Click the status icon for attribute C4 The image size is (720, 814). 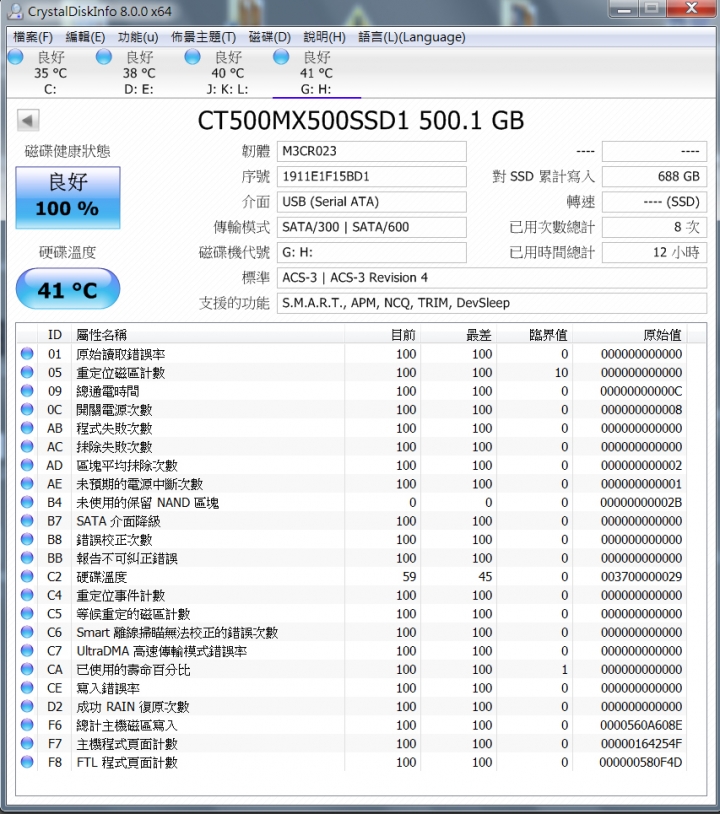pyautogui.click(x=27, y=595)
